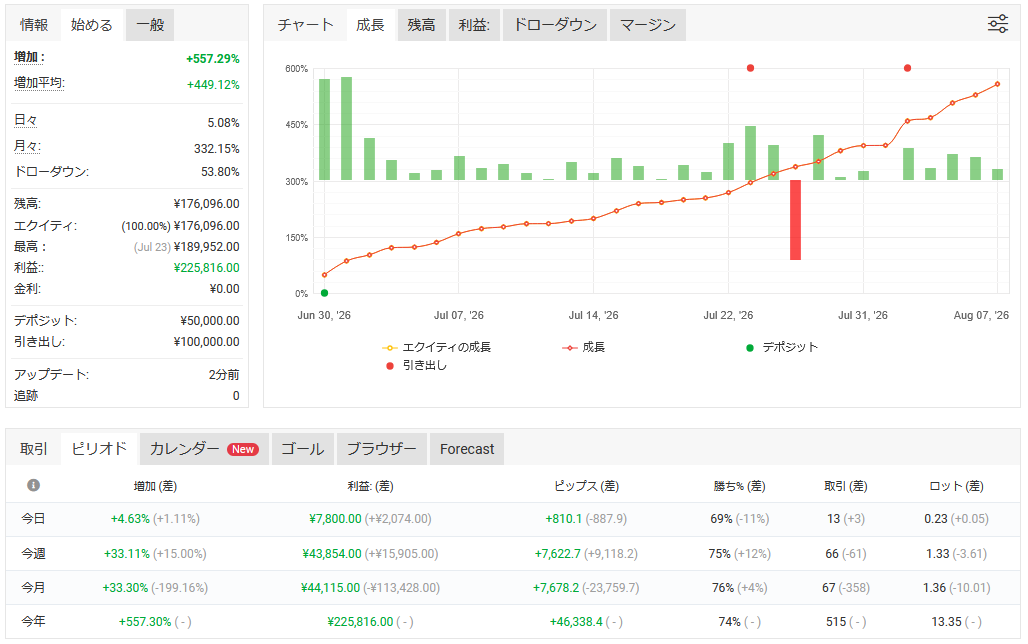Toggle デポジット legend marker
Viewport: 1028px width, 644px height.
click(x=782, y=348)
